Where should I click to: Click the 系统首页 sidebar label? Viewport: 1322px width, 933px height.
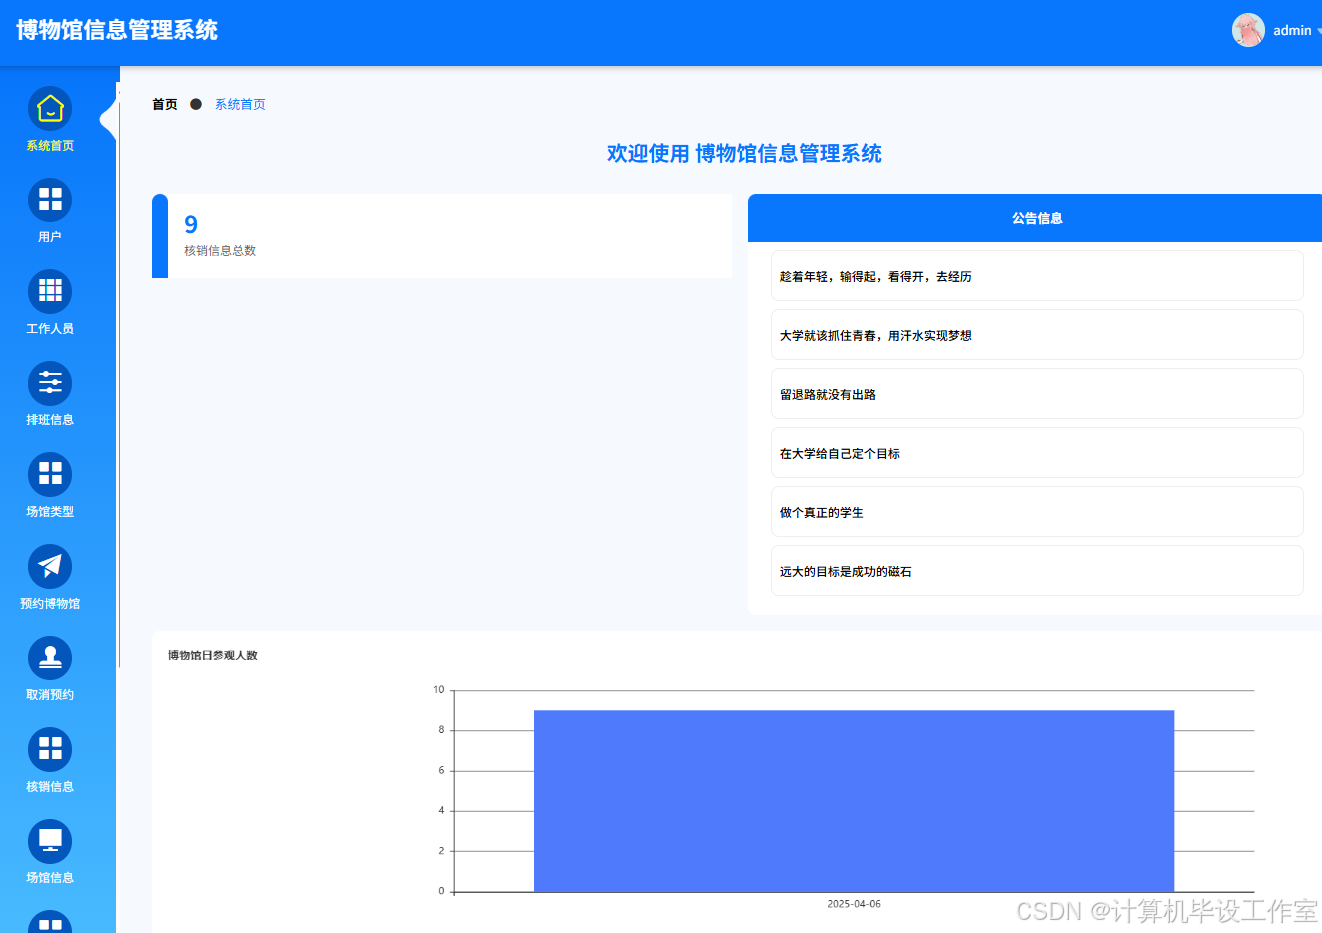(x=50, y=146)
